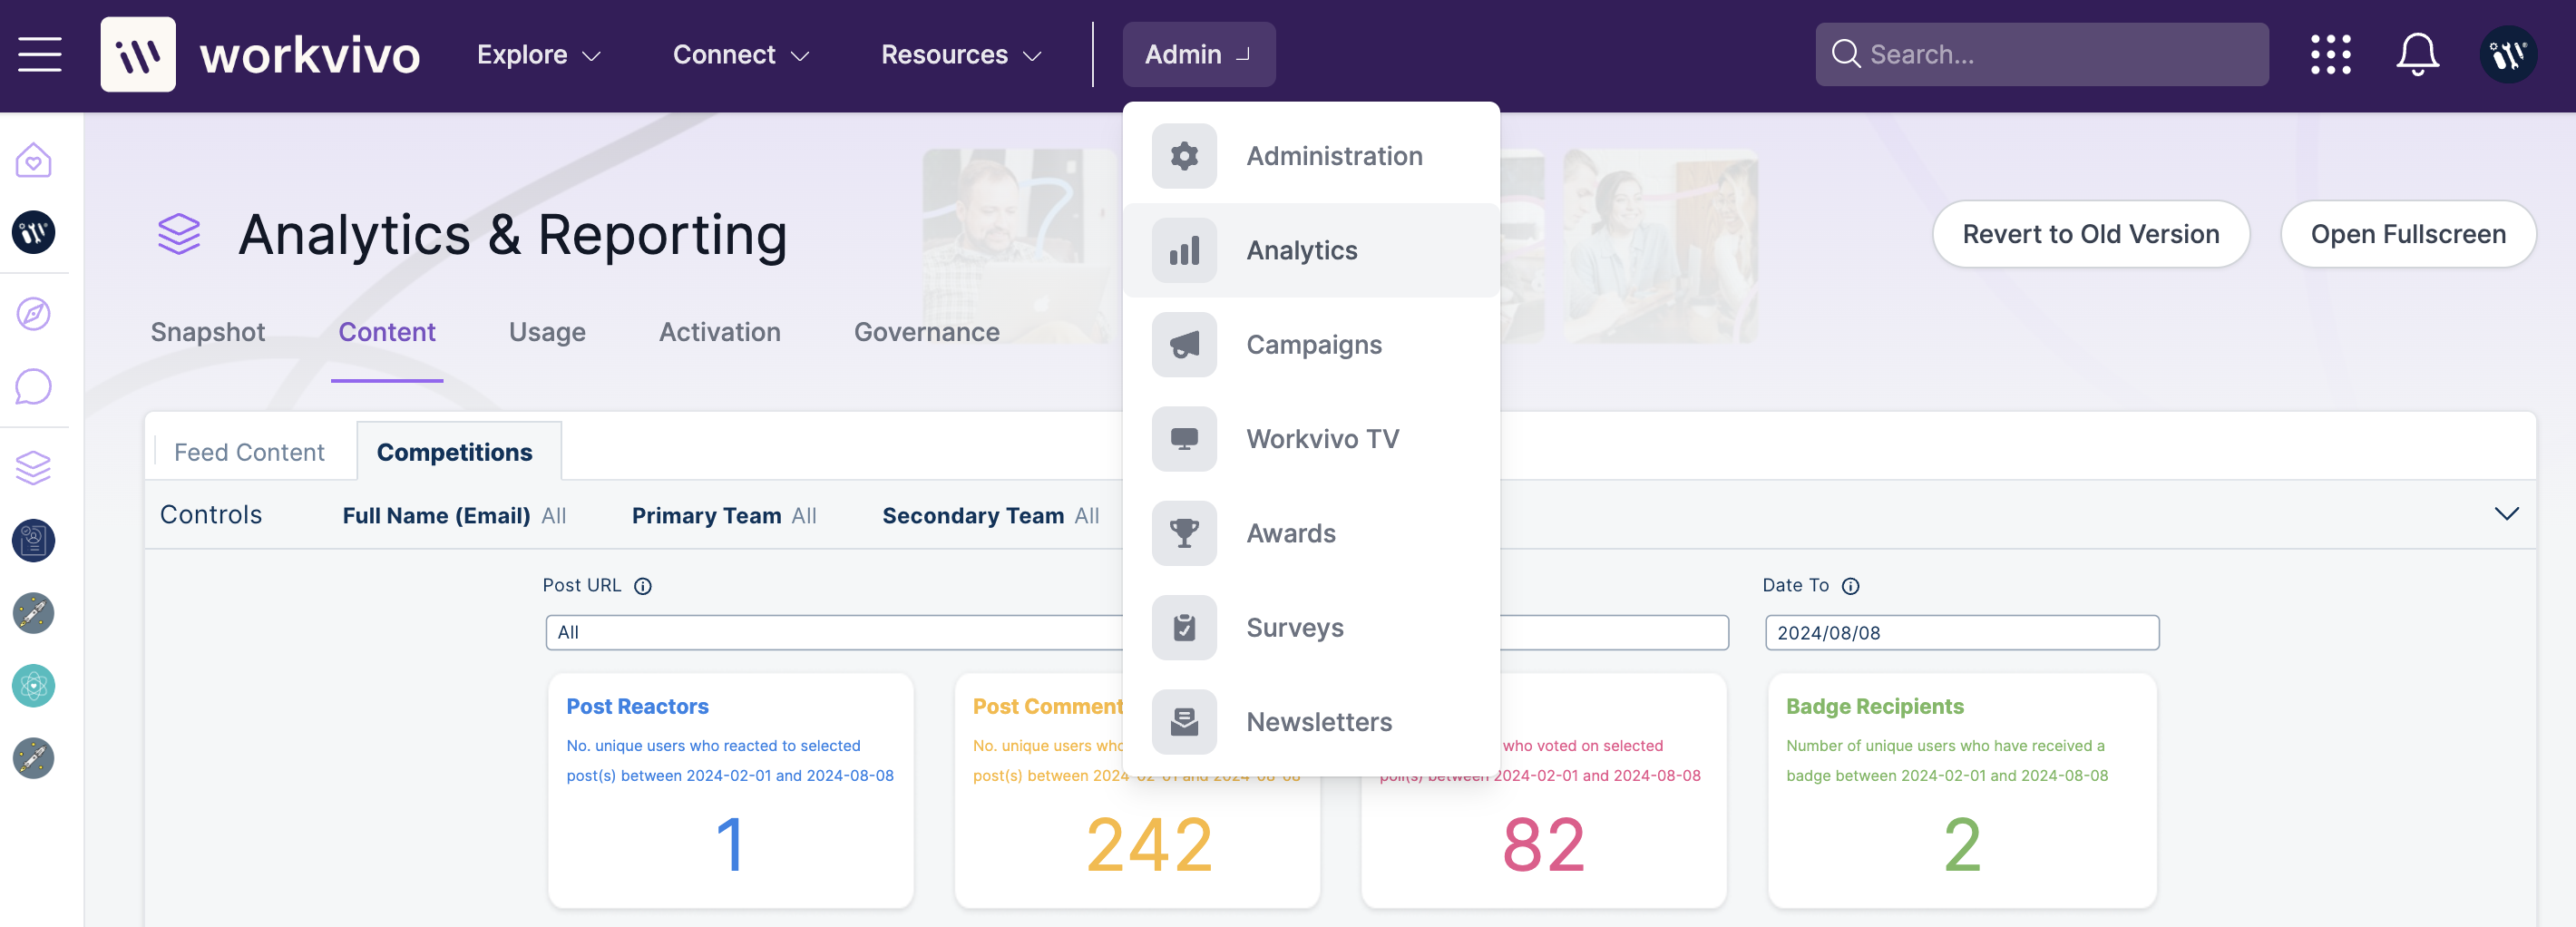Open the Primary Team filter
The width and height of the screenshot is (2576, 927).
[724, 516]
